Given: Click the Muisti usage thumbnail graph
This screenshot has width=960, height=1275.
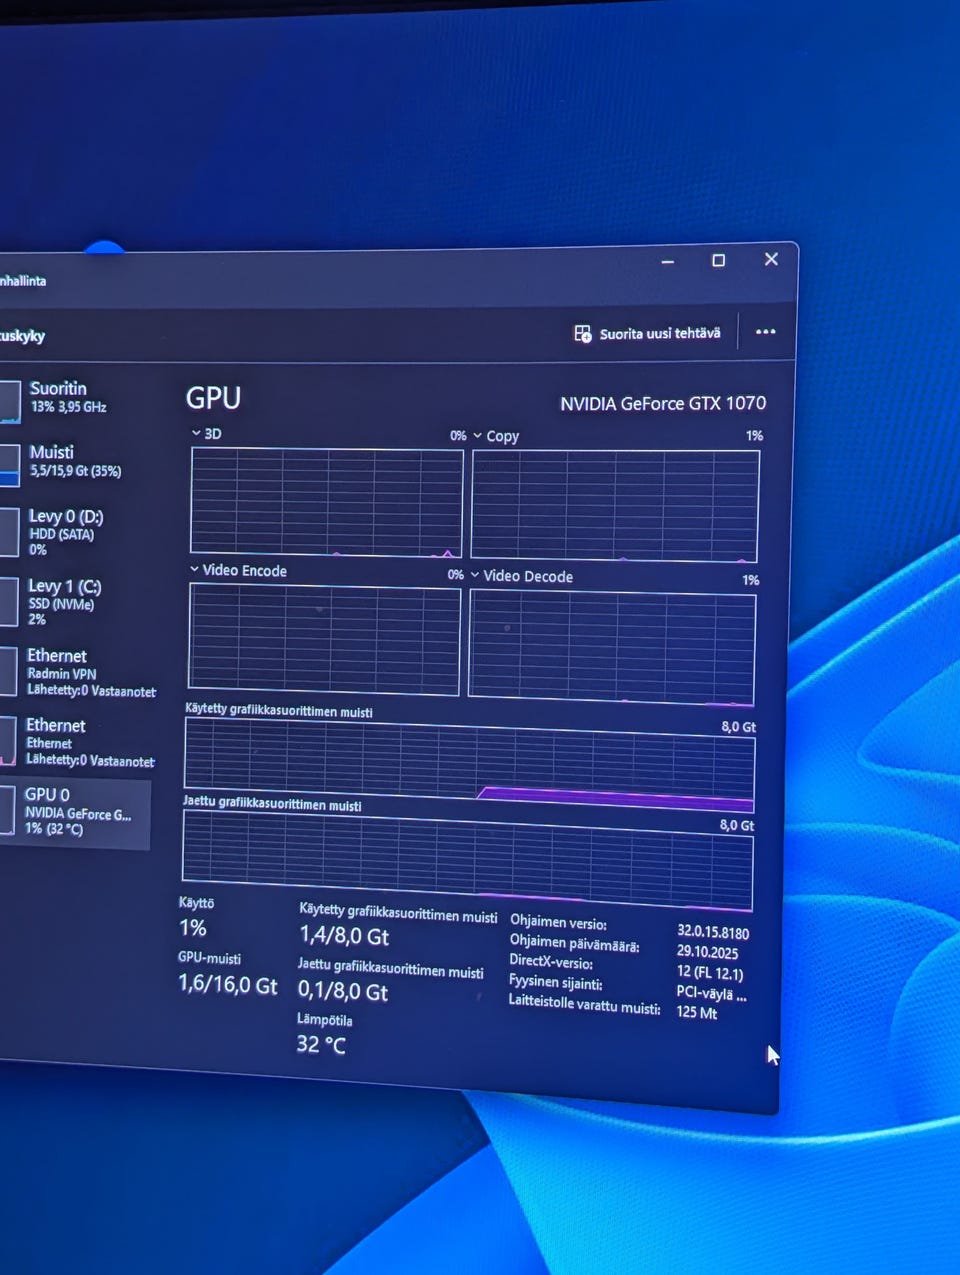Looking at the screenshot, I should 9,465.
